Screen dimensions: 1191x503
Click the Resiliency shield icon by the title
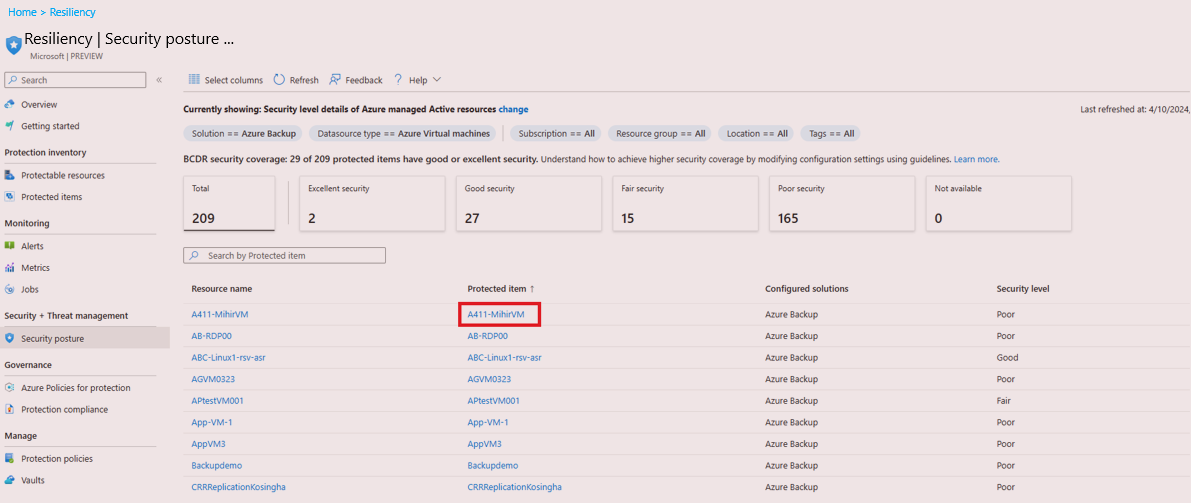[14, 45]
